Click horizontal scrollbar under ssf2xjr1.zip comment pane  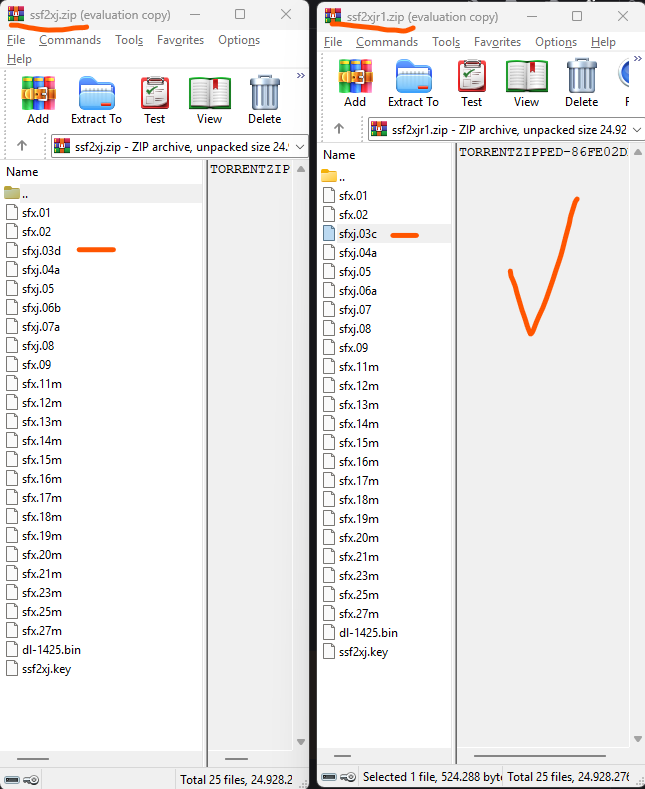point(539,756)
